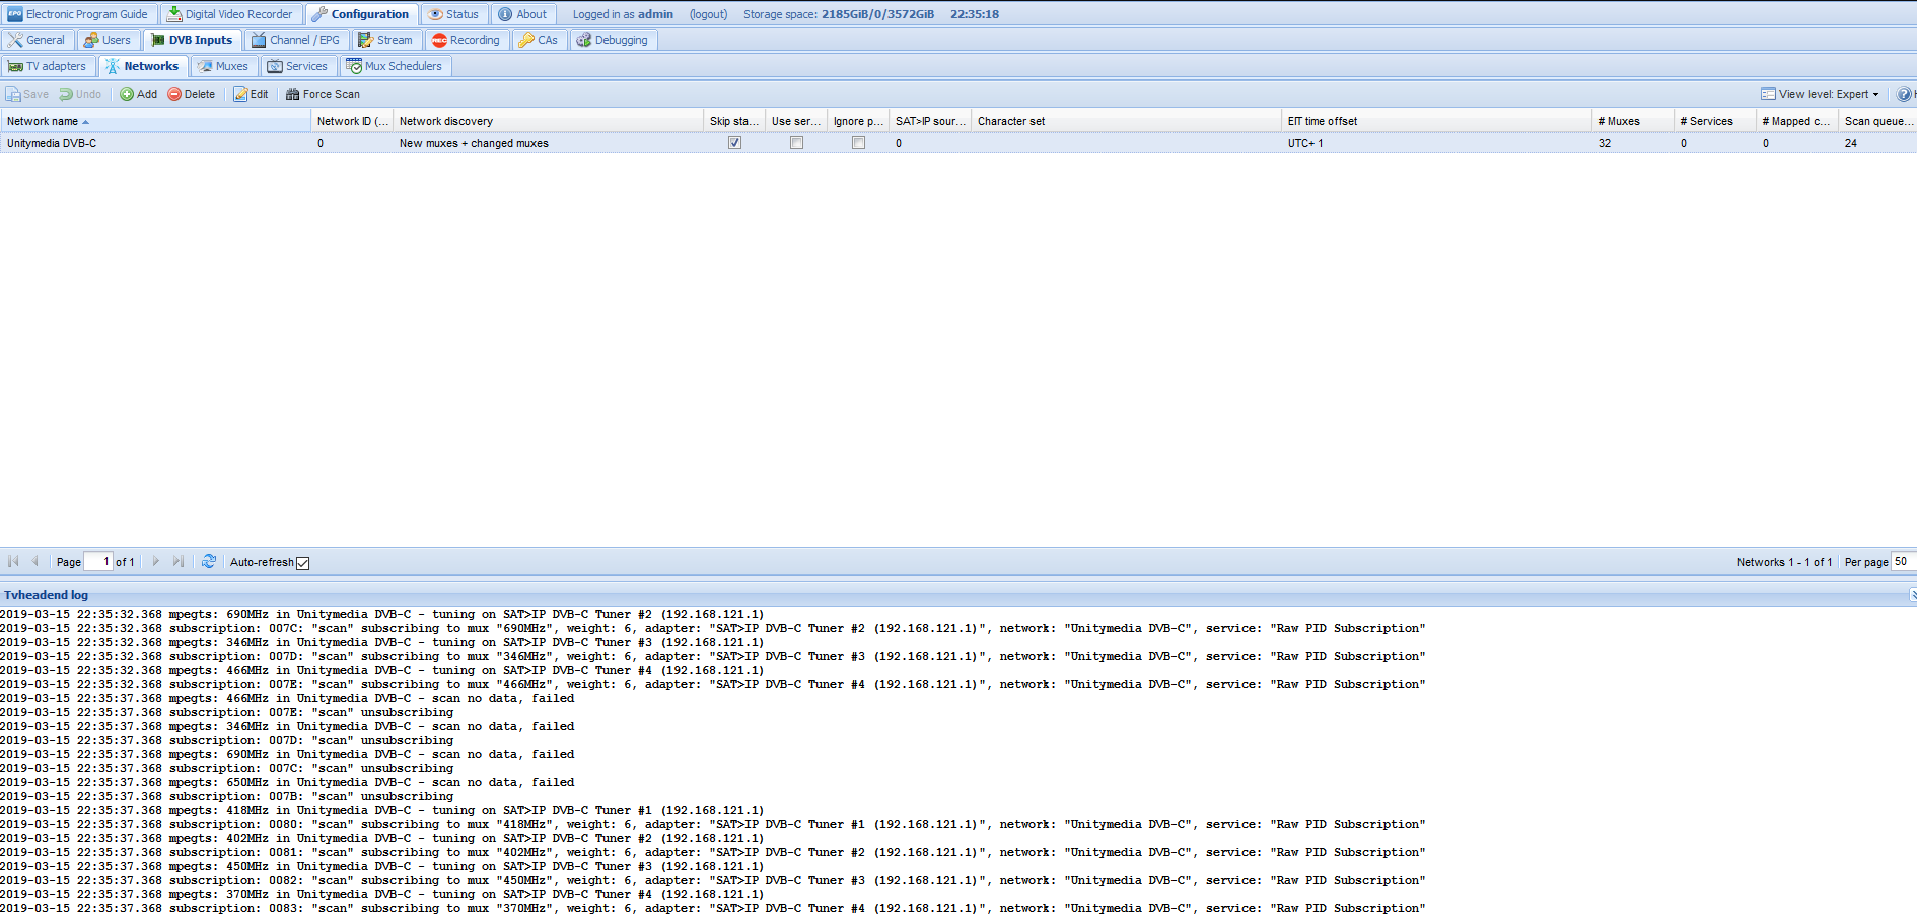Image resolution: width=1917 pixels, height=916 pixels.
Task: Add a new network
Action: click(x=139, y=94)
